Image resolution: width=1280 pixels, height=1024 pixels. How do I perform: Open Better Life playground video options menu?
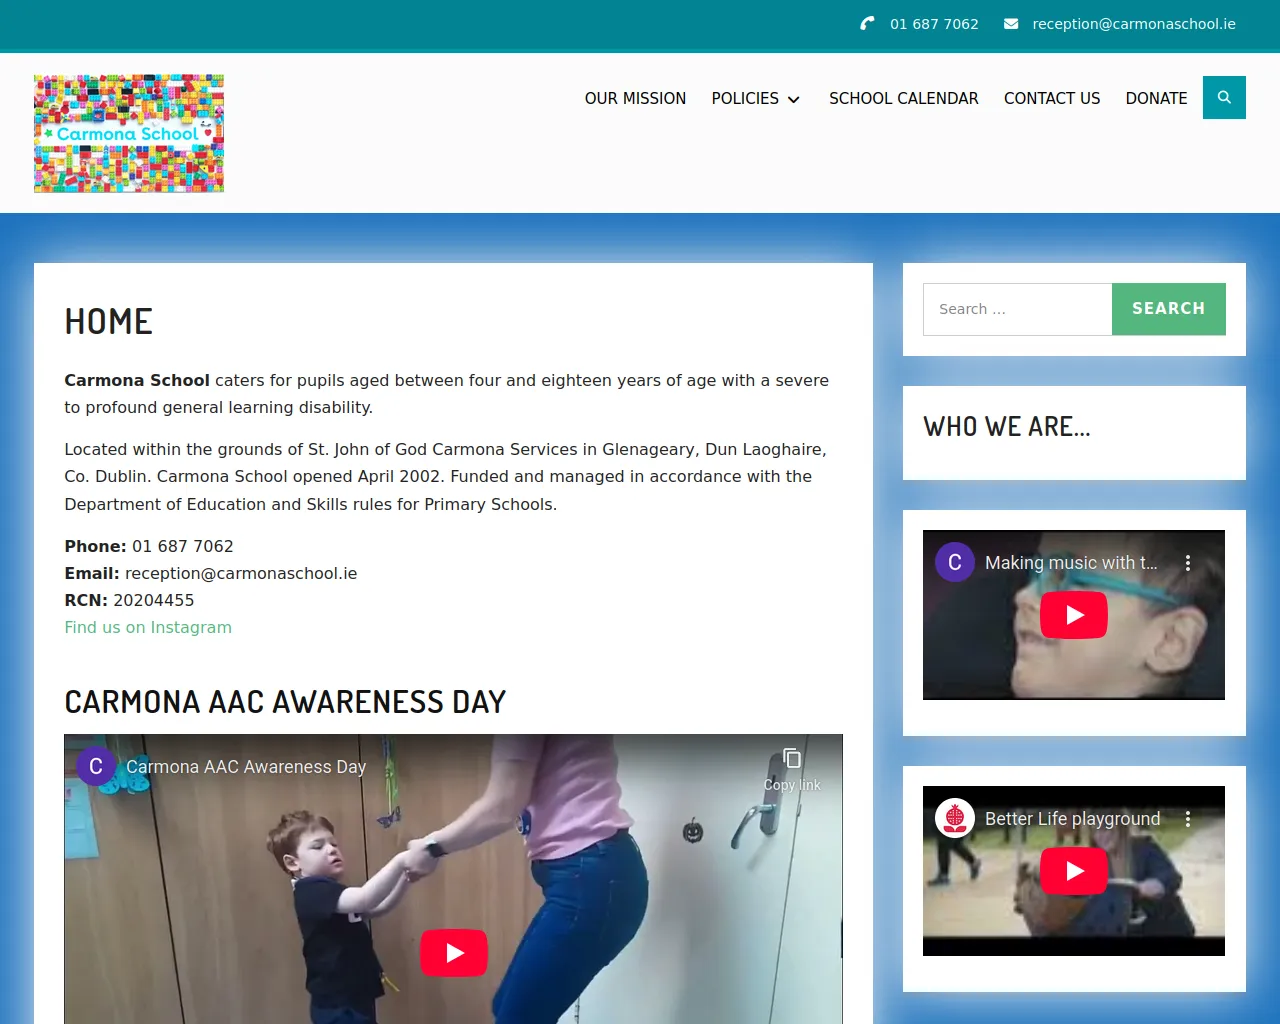click(1188, 819)
